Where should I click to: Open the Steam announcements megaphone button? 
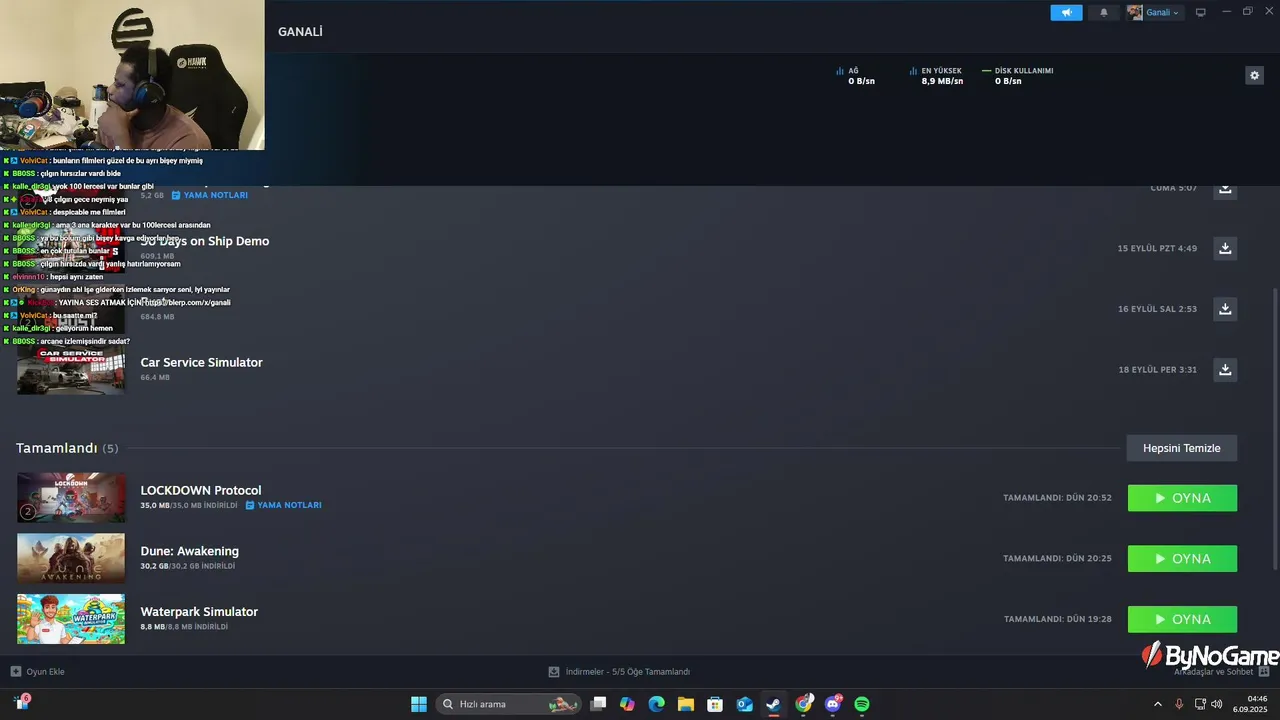coord(1066,12)
